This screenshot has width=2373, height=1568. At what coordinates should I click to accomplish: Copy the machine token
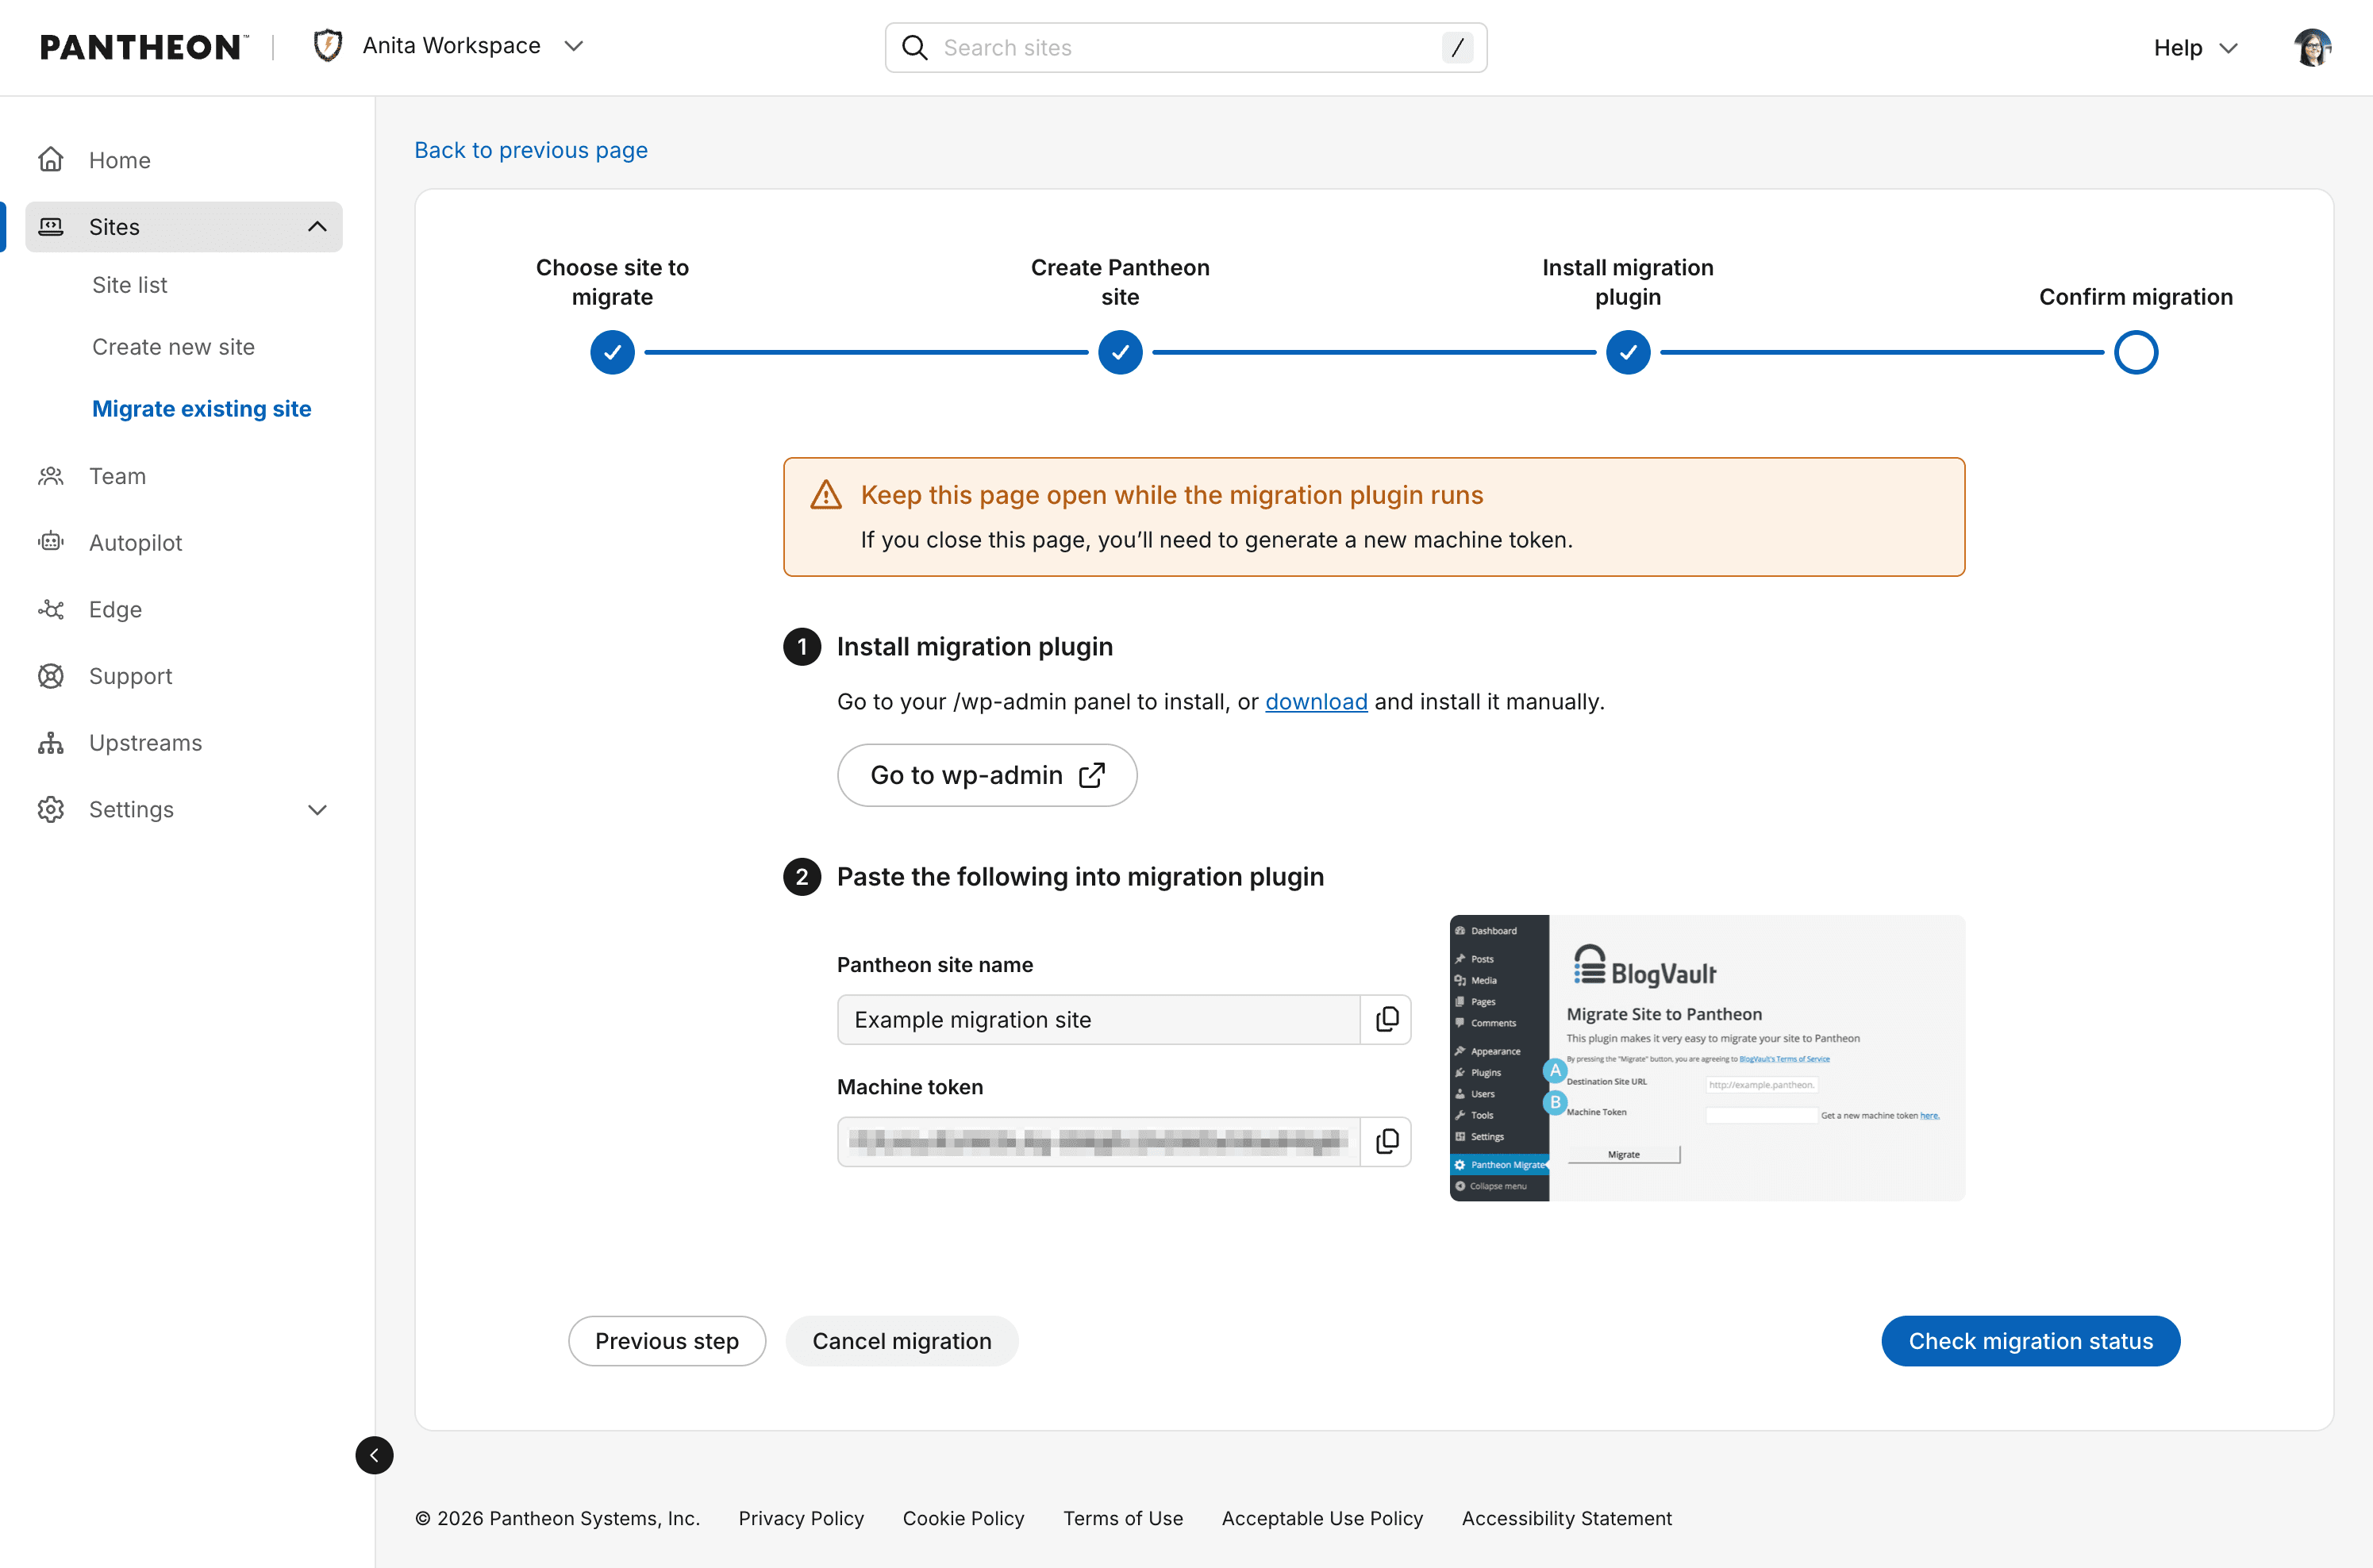tap(1386, 1141)
